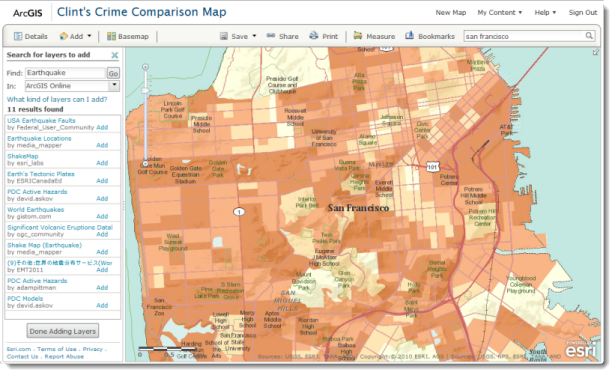
Task: Add the Earthquake Locations layer
Action: [102, 145]
